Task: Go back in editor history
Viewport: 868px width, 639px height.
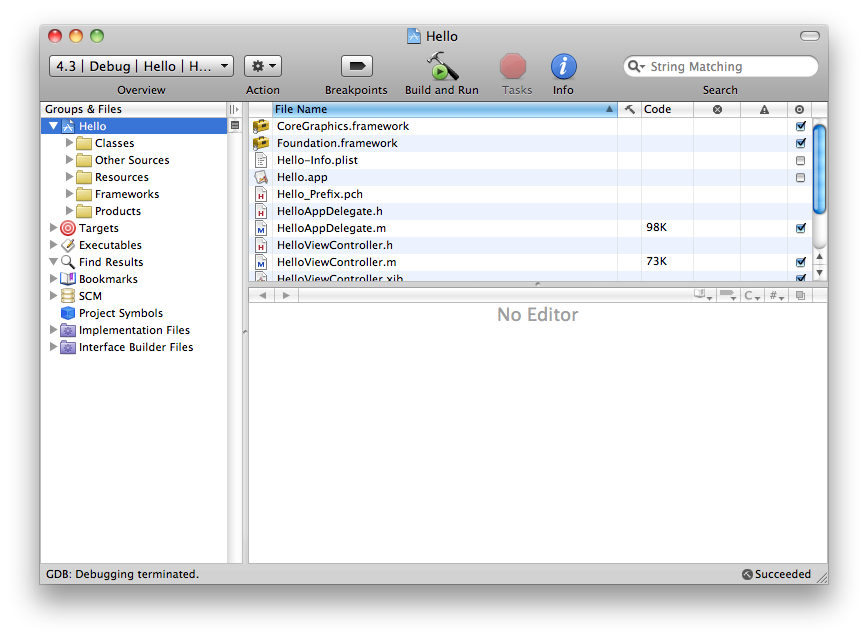Action: click(x=262, y=295)
